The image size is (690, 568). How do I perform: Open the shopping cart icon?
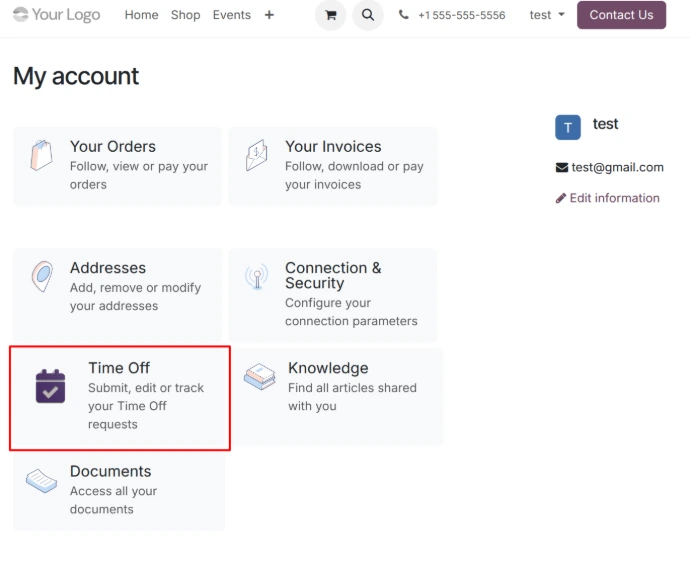point(331,15)
